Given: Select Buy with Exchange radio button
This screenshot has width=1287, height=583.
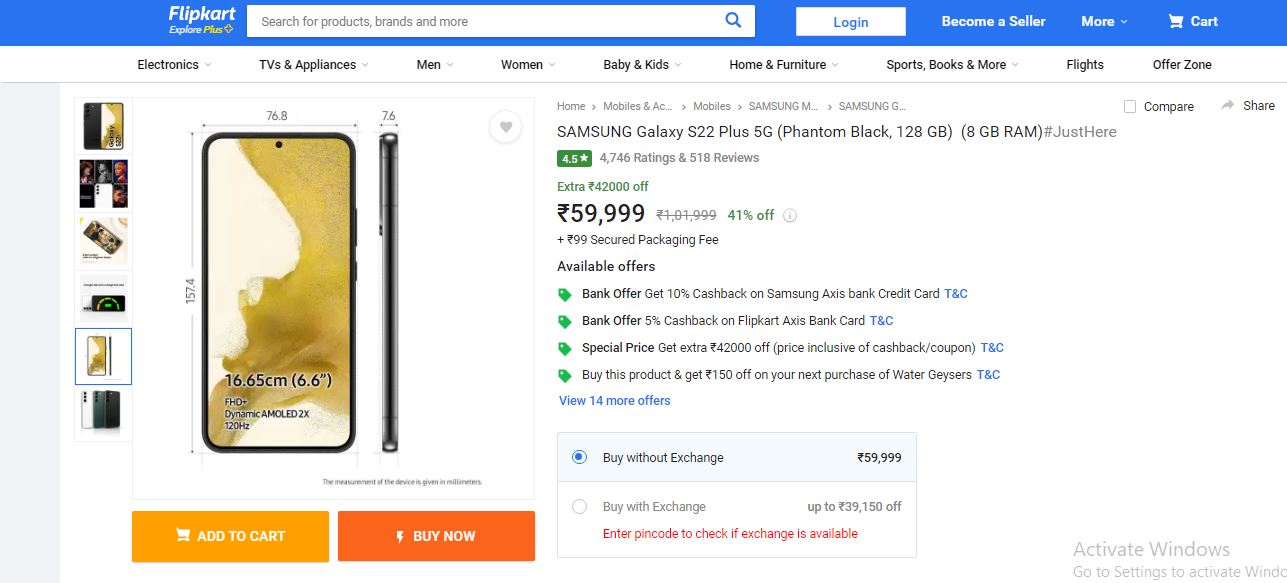Looking at the screenshot, I should coord(579,506).
